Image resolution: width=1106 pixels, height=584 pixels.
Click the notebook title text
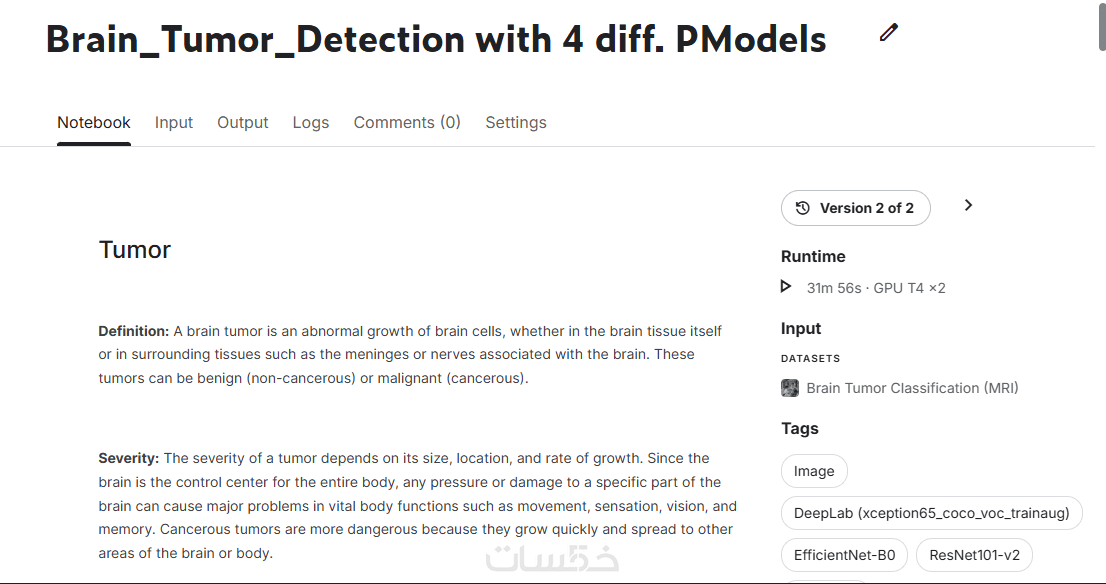click(436, 39)
